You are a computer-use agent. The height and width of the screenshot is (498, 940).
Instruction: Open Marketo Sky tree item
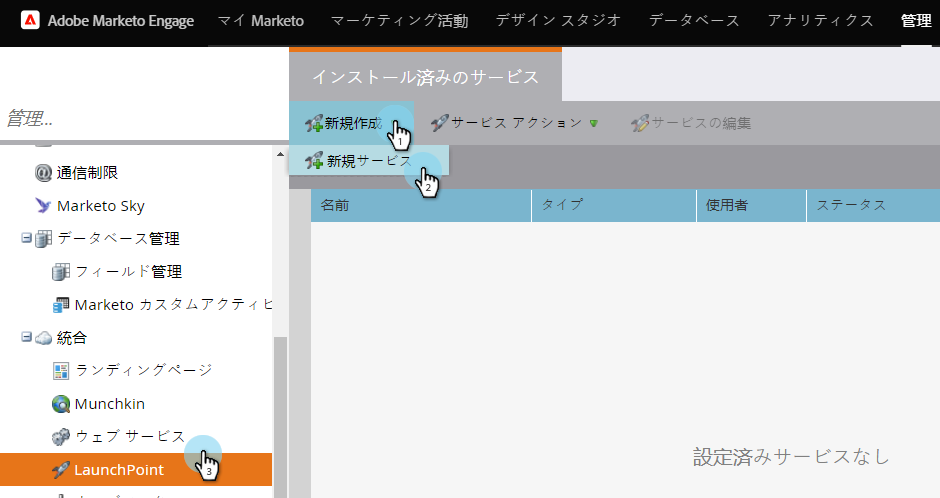101,206
